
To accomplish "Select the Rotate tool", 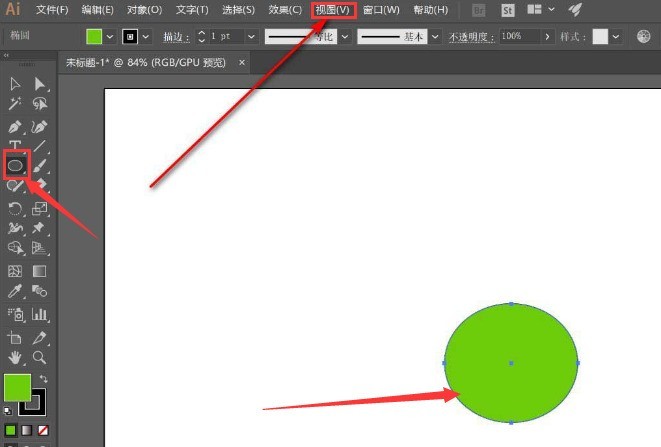I will coord(15,208).
